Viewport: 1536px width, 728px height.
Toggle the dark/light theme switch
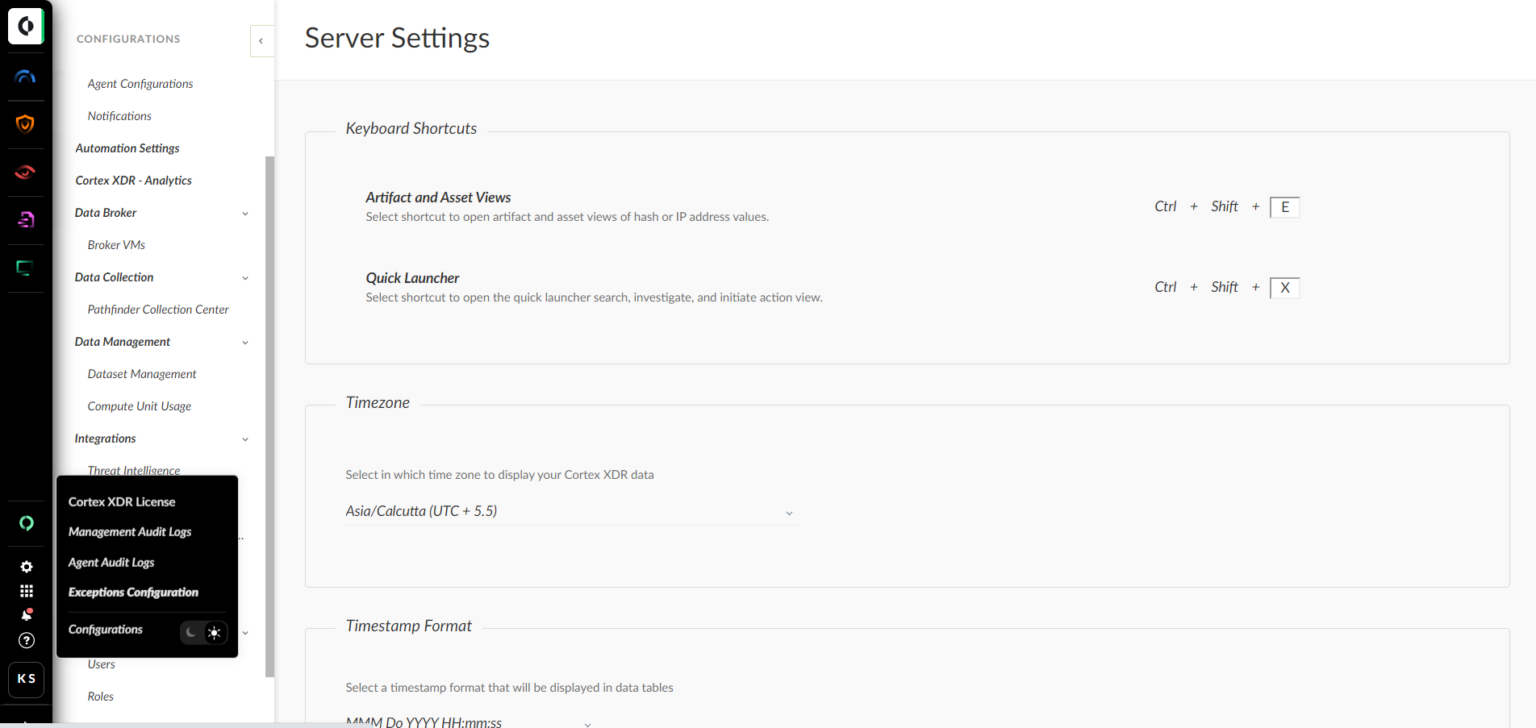pos(204,633)
